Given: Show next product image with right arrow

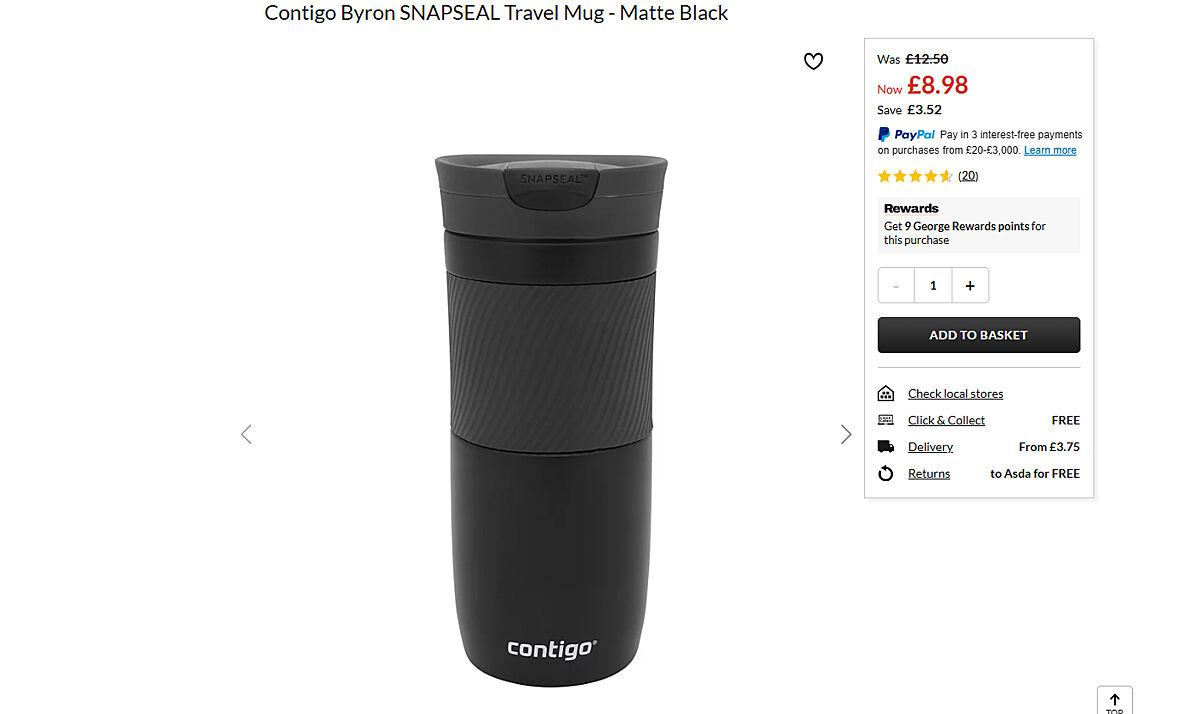Looking at the screenshot, I should (846, 434).
